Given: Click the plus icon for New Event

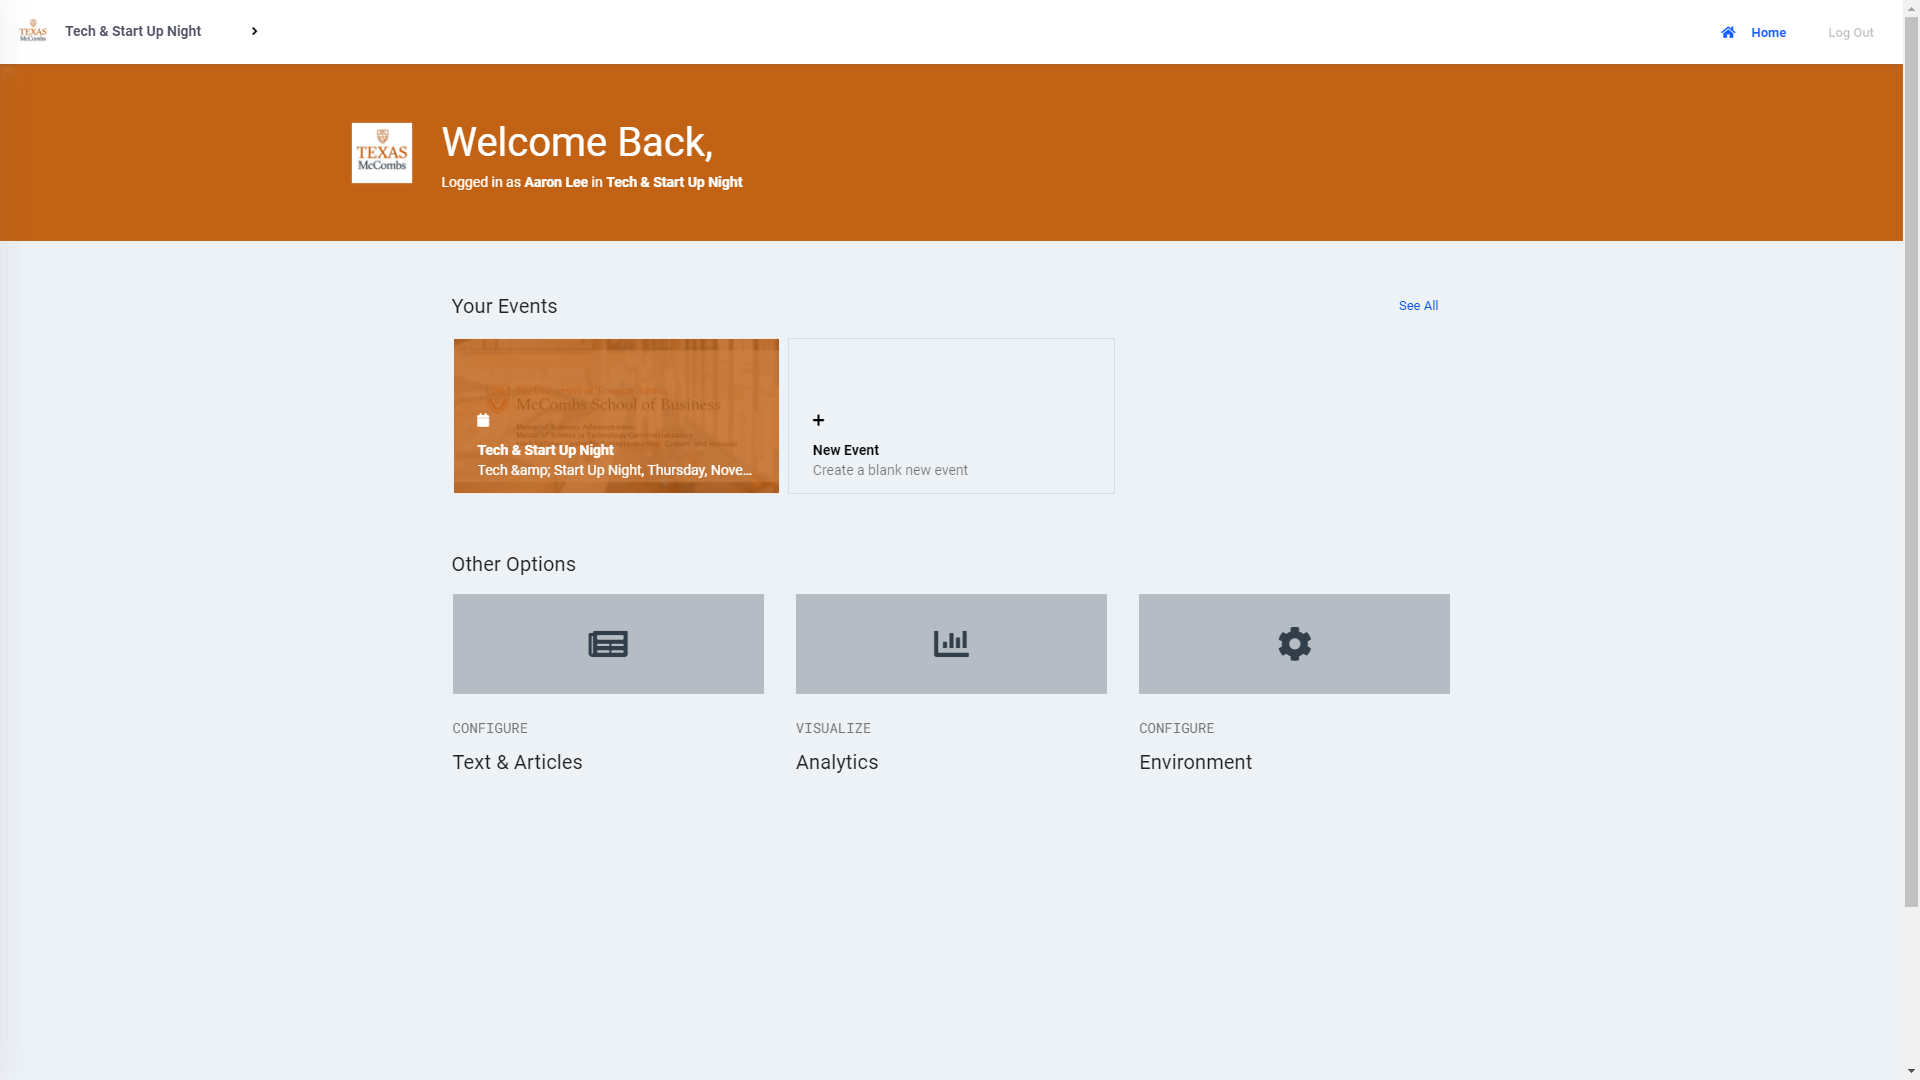Looking at the screenshot, I should (x=818, y=420).
